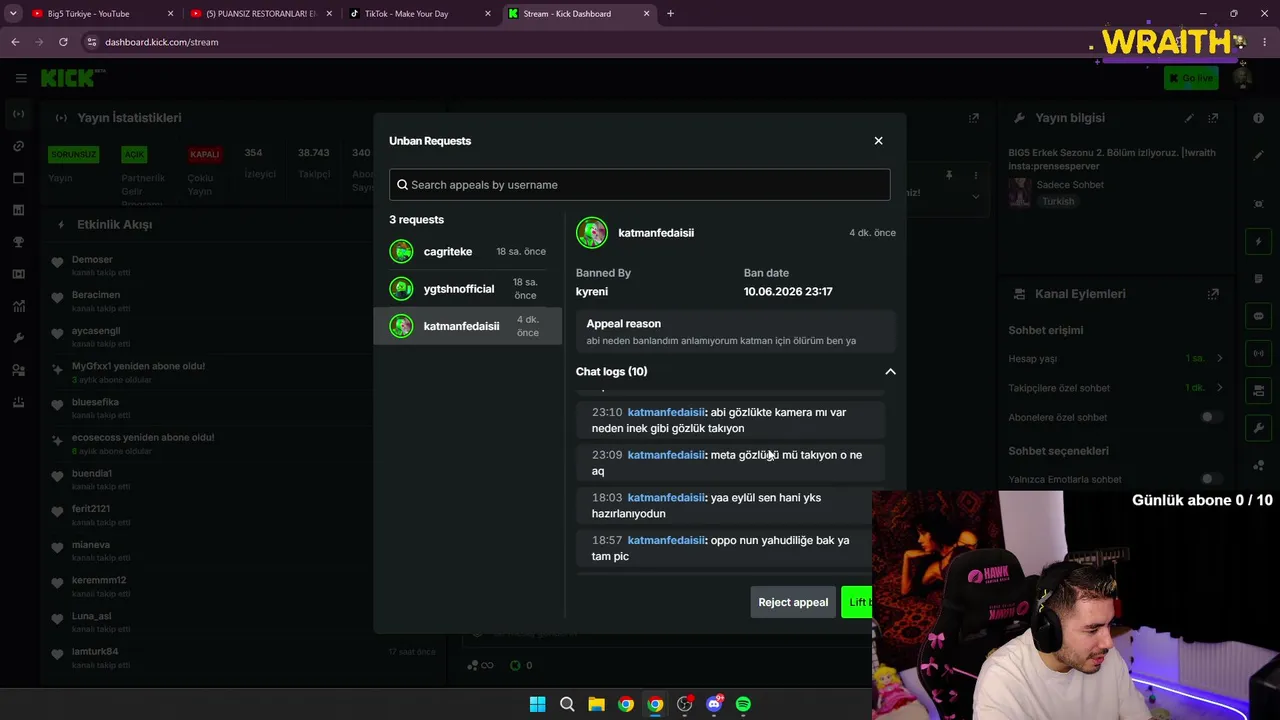The image size is (1280, 720).
Task: Click the MyGfxx1 yeniden abone oldu entry
Action: (138, 366)
